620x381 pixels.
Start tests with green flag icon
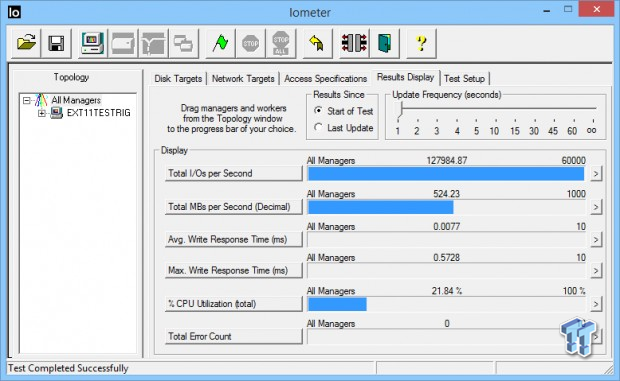[220, 43]
